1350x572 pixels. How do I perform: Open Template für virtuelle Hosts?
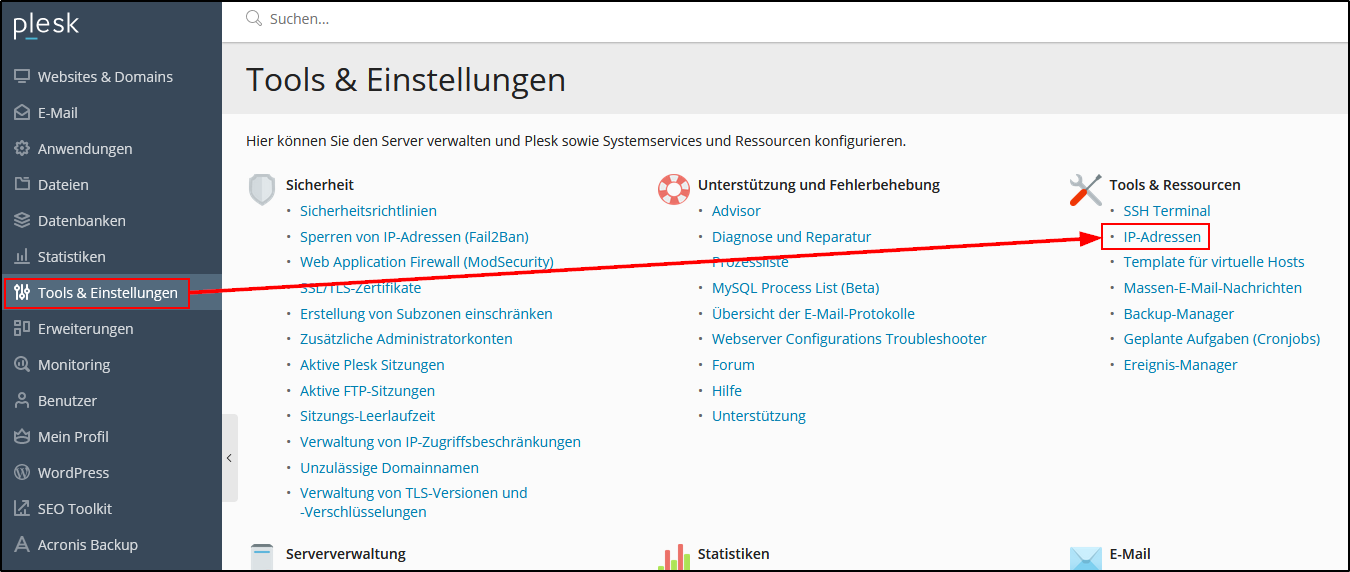(x=1214, y=262)
